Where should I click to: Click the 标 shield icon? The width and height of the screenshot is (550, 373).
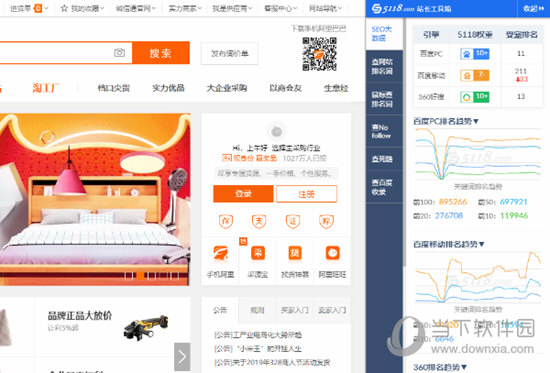[326, 221]
